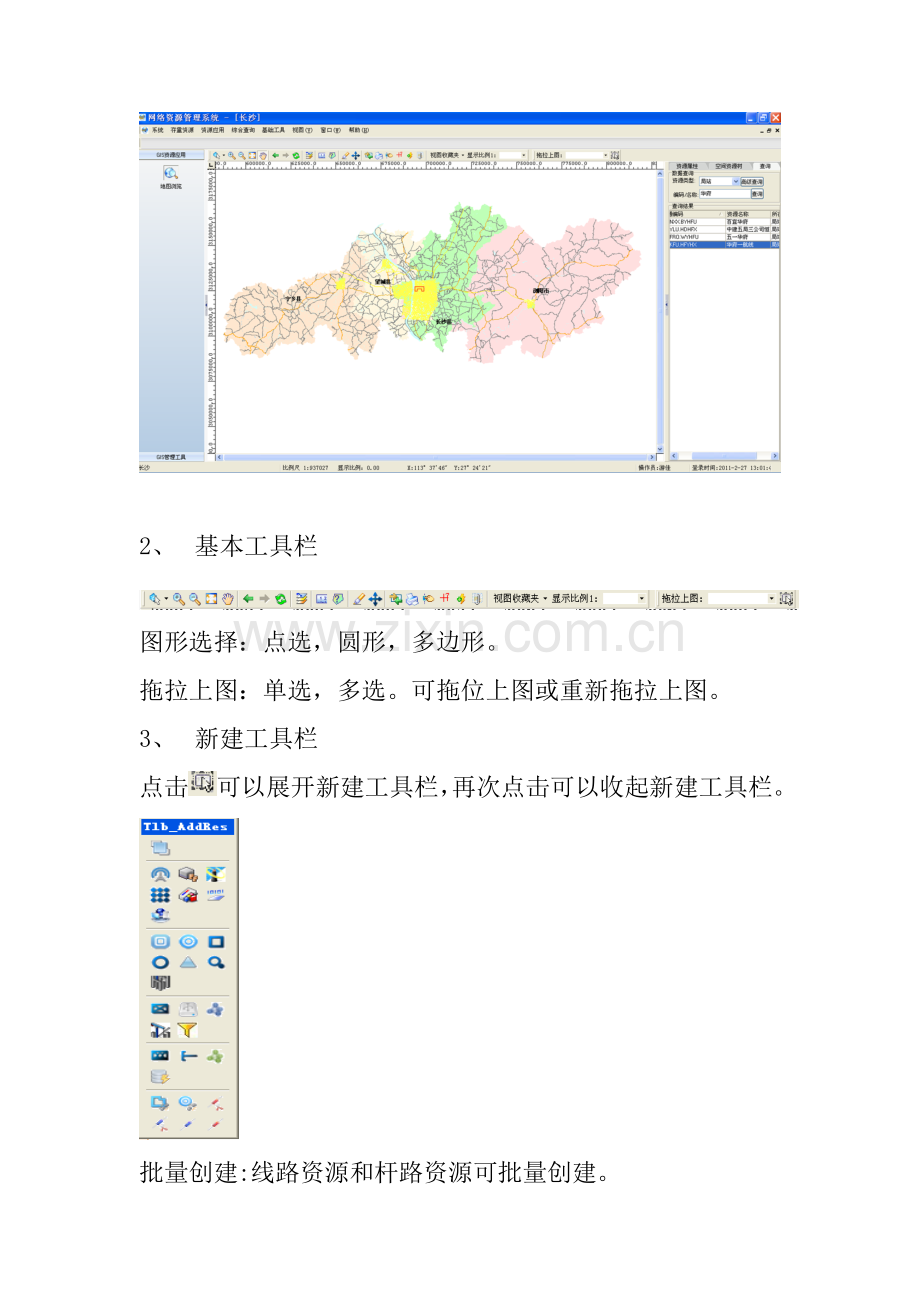The width and height of the screenshot is (920, 1302).
Task: Open the 系统 menu
Action: [x=157, y=130]
